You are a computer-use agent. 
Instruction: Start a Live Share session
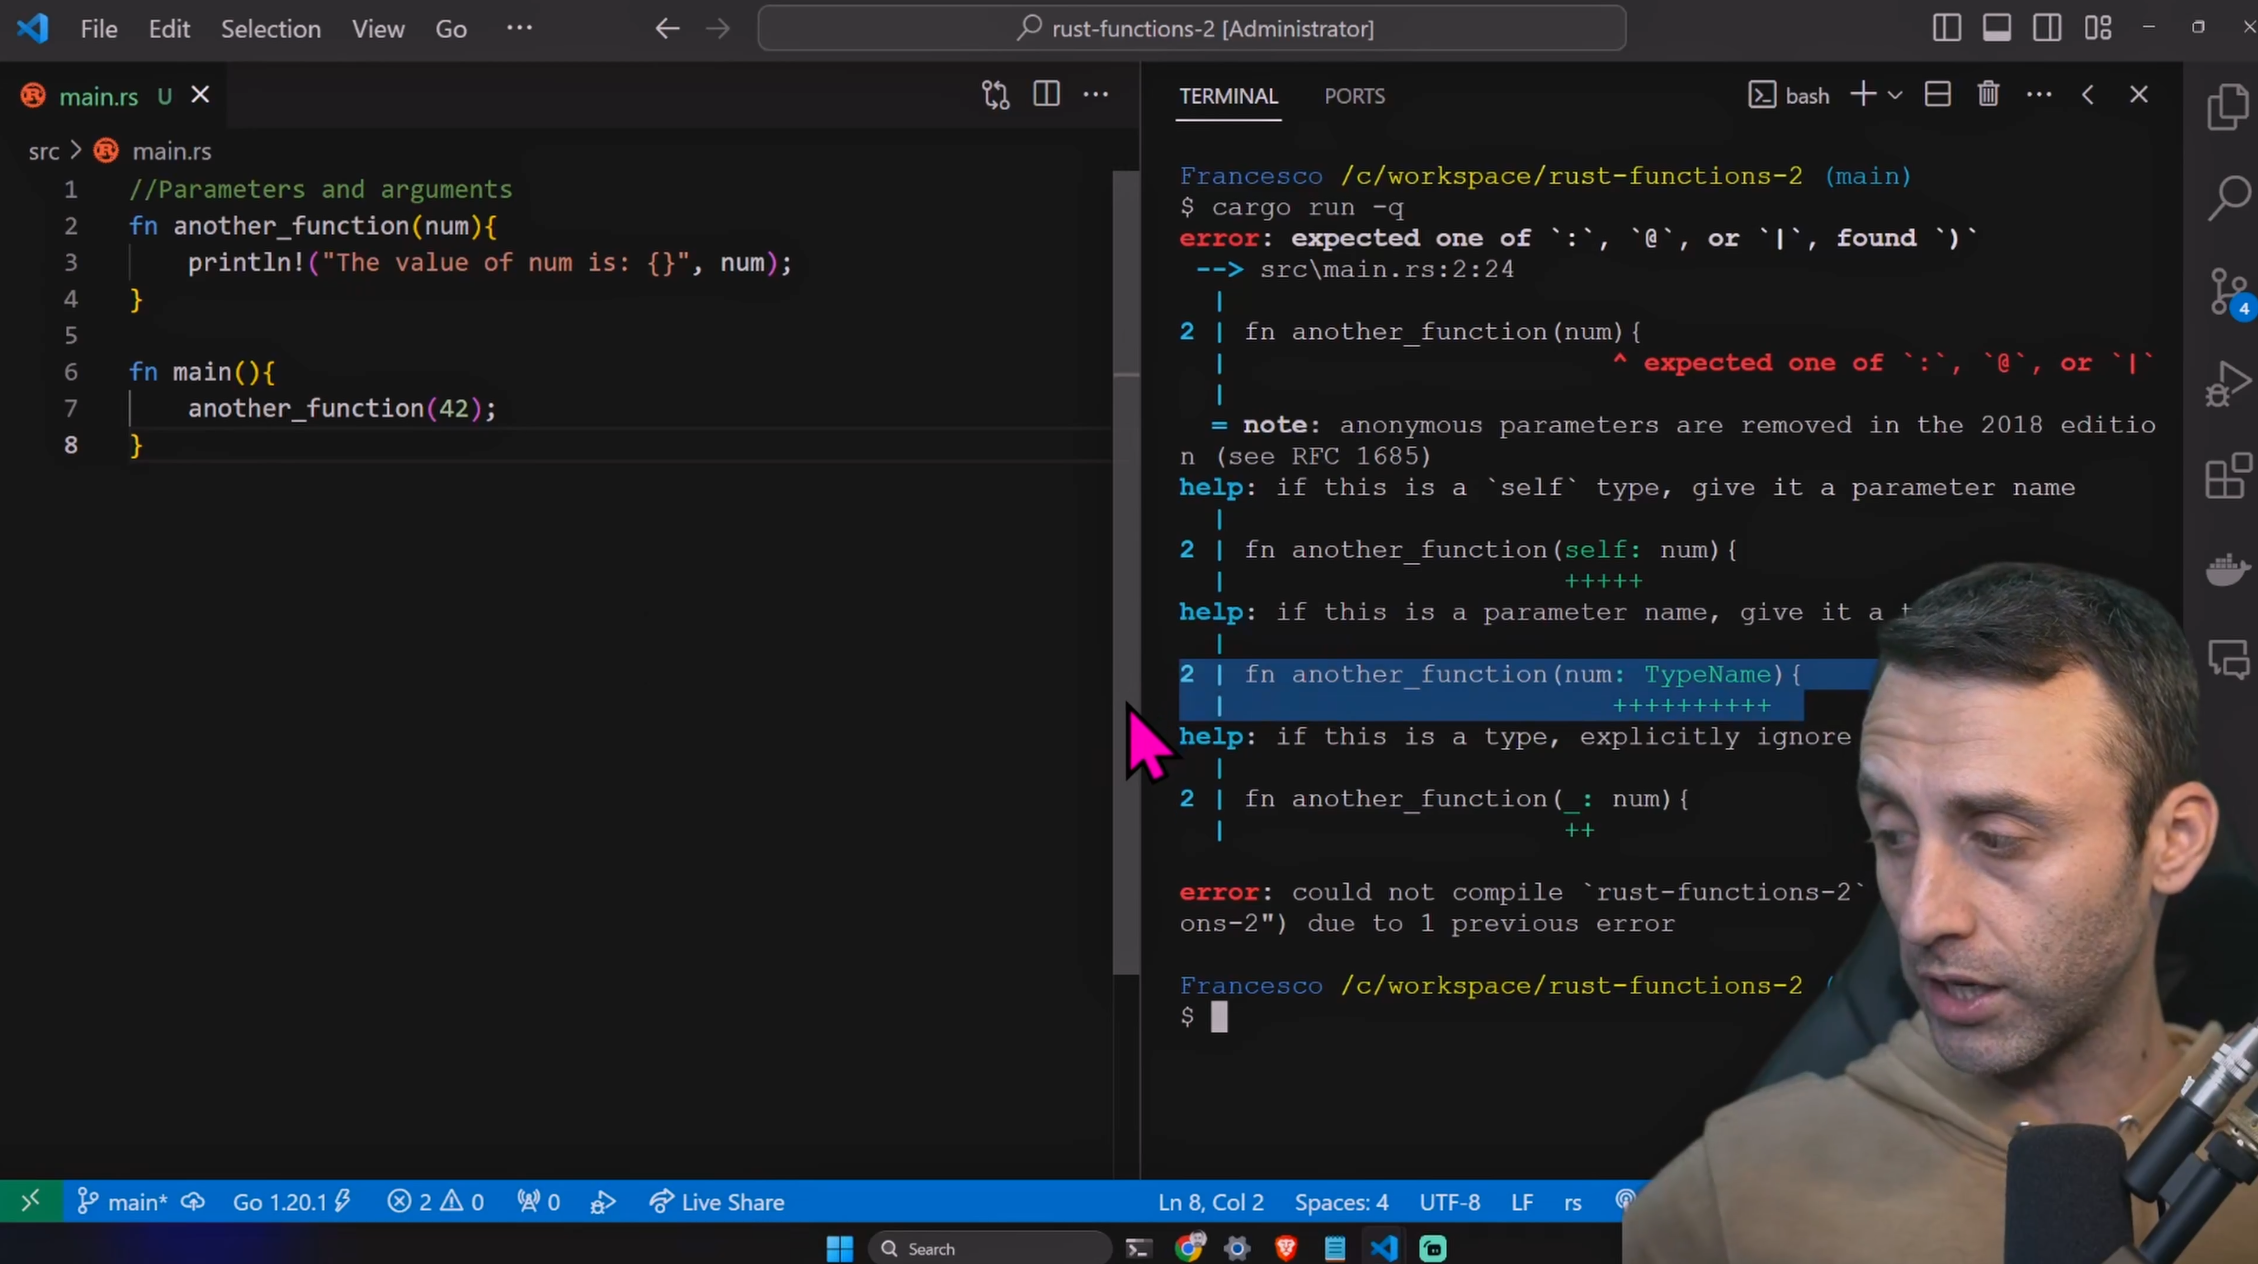tap(716, 1202)
